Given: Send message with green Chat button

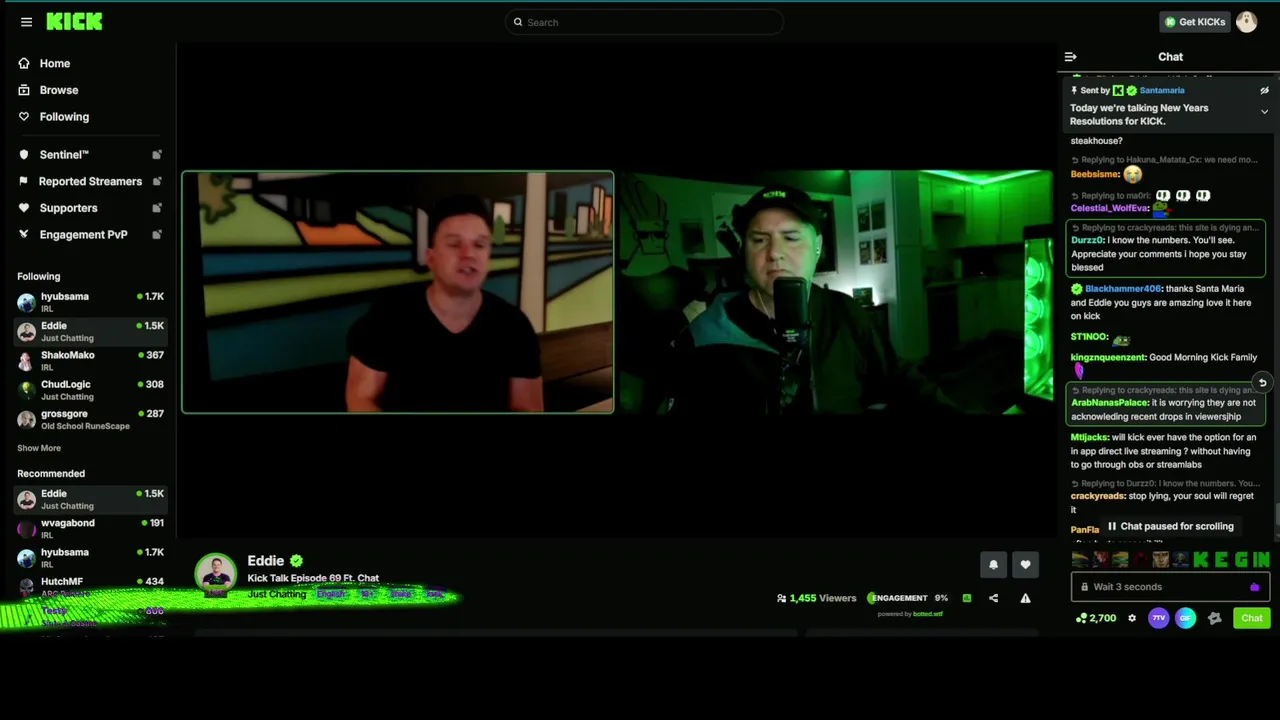Looking at the screenshot, I should tap(1252, 618).
